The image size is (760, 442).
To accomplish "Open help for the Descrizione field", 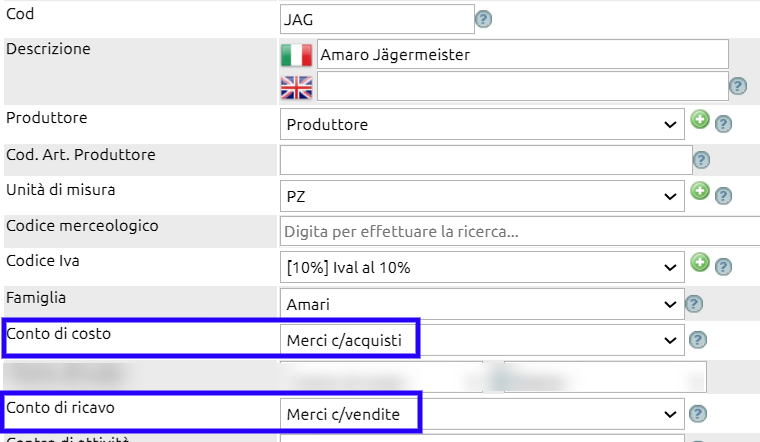I will point(738,86).
